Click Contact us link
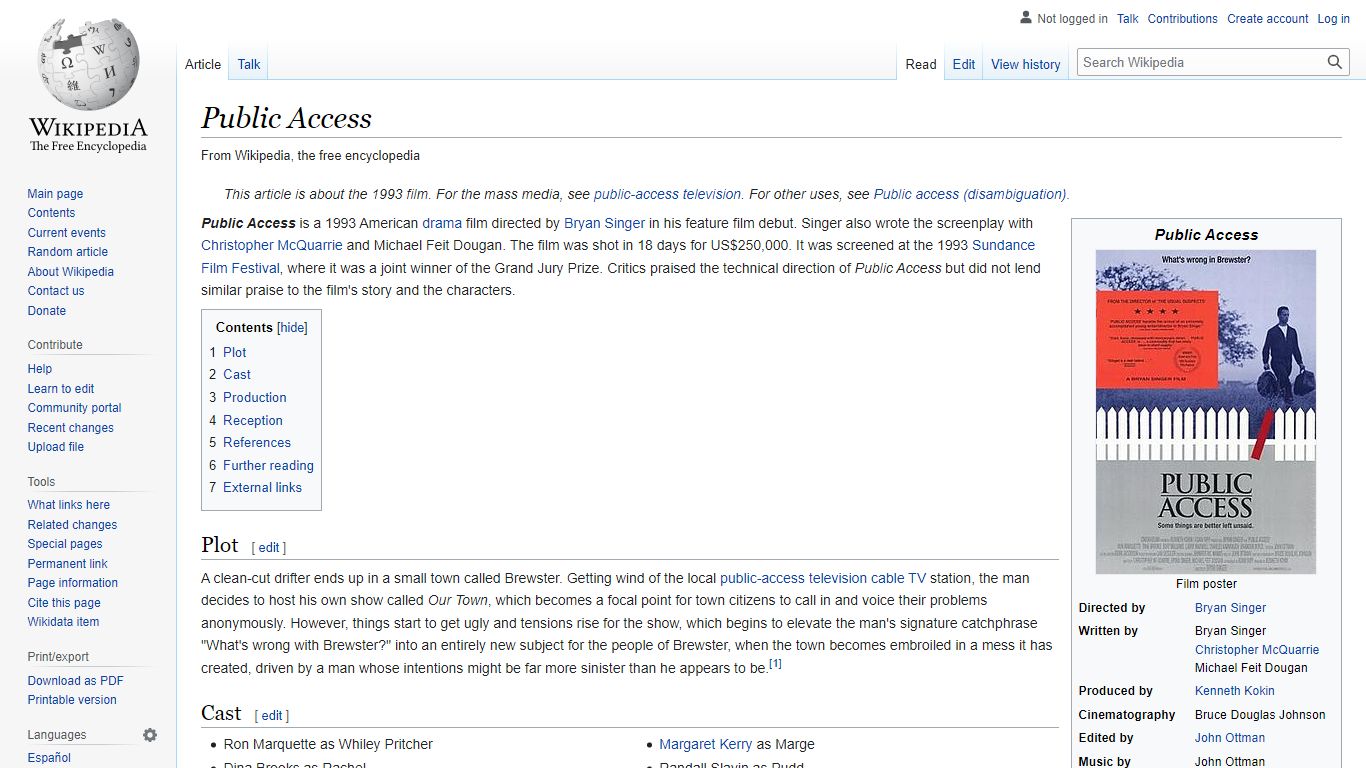 [x=55, y=291]
